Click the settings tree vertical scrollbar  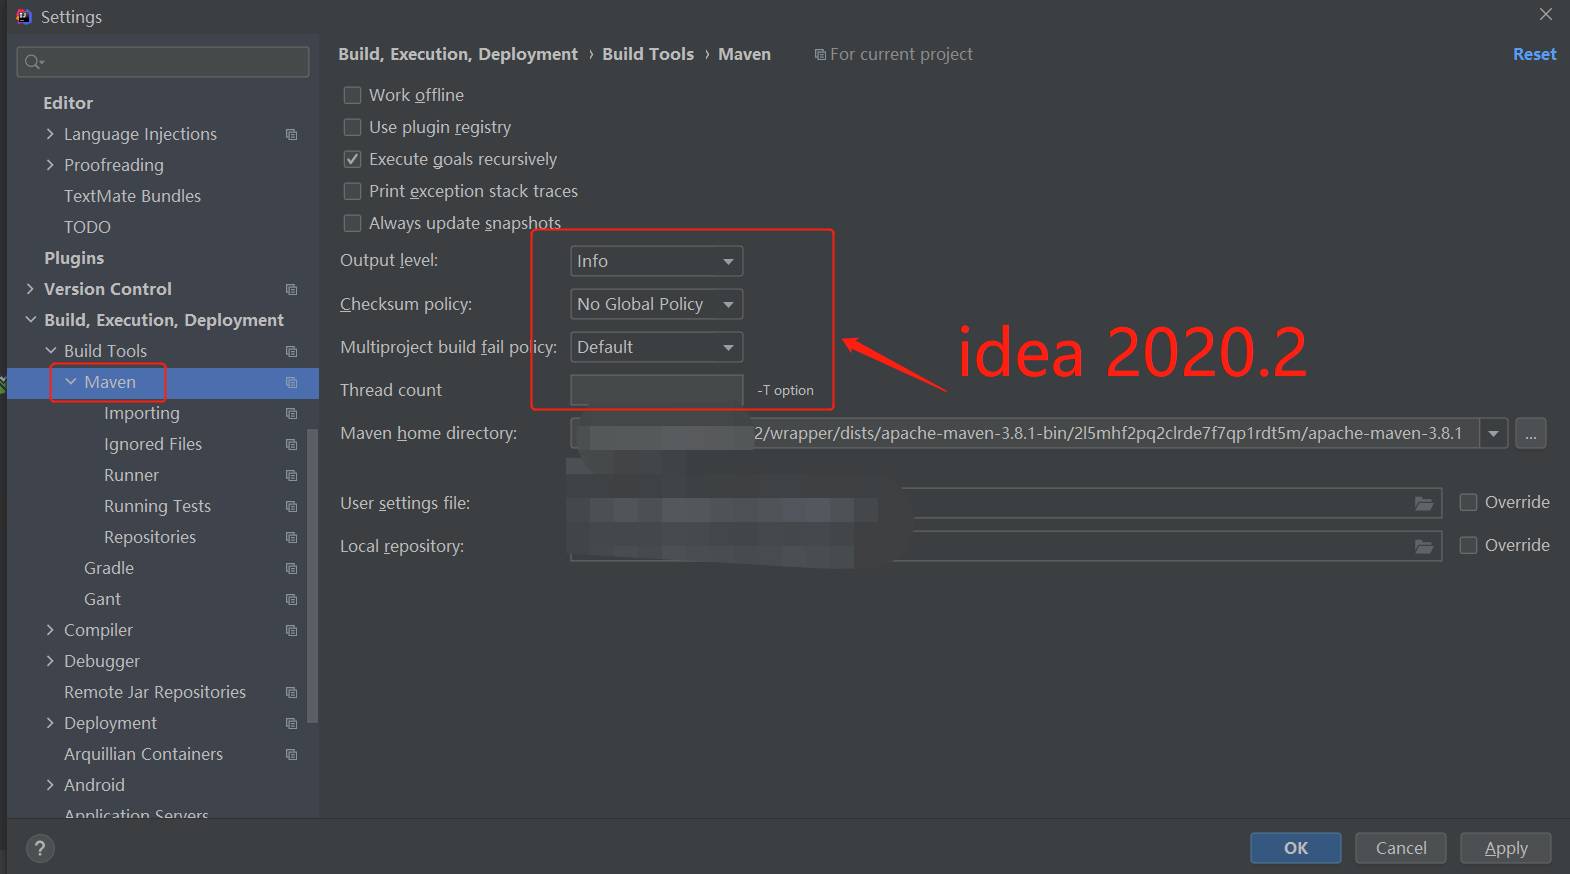pos(313,575)
